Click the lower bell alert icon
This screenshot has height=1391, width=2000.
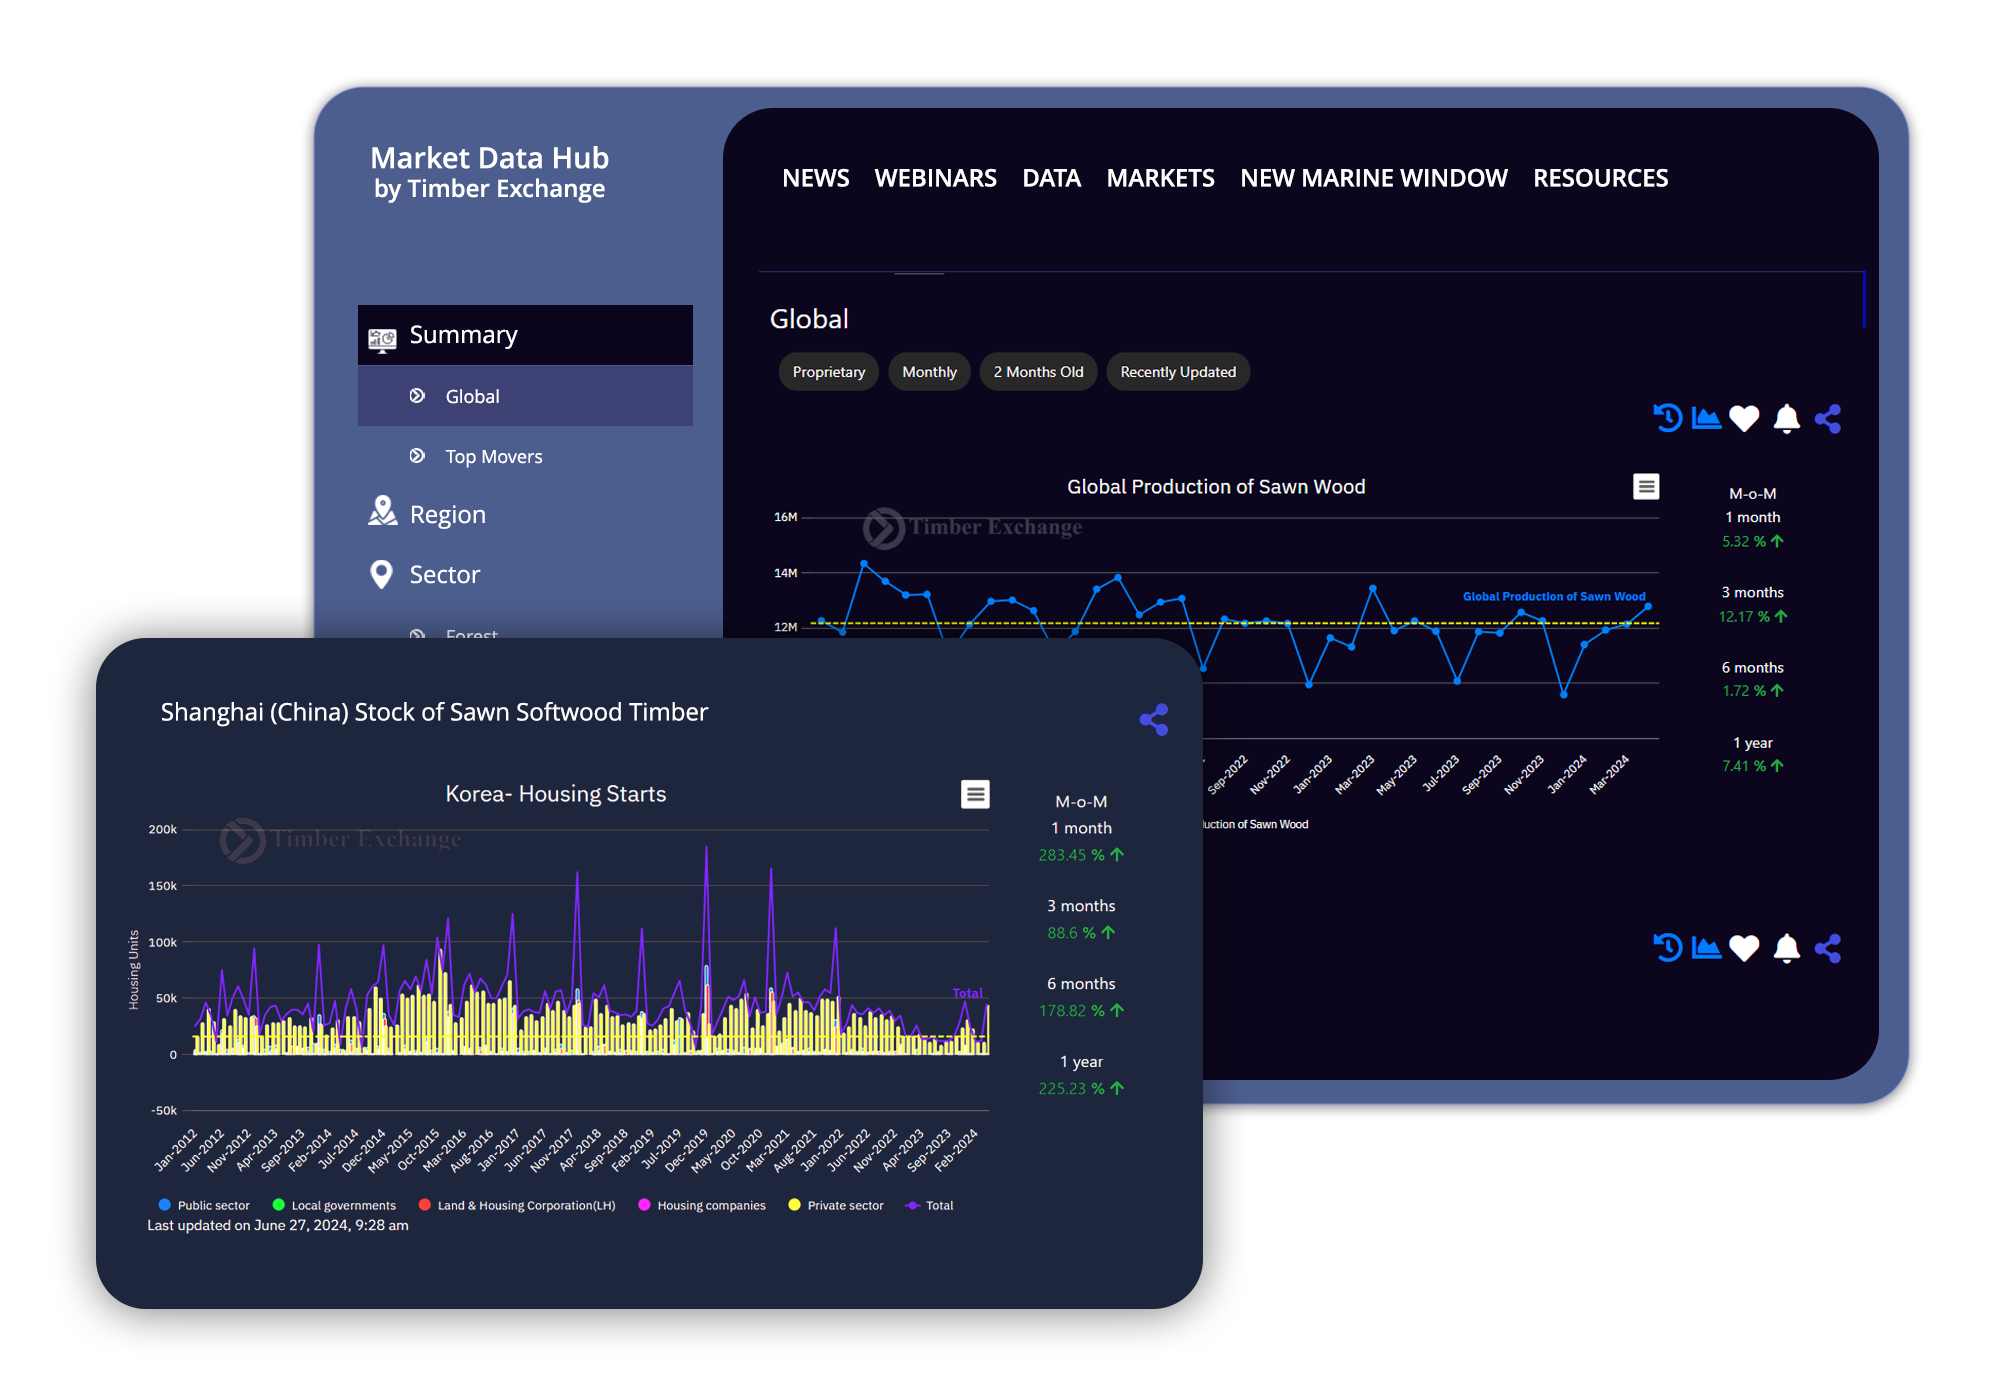tap(1786, 947)
